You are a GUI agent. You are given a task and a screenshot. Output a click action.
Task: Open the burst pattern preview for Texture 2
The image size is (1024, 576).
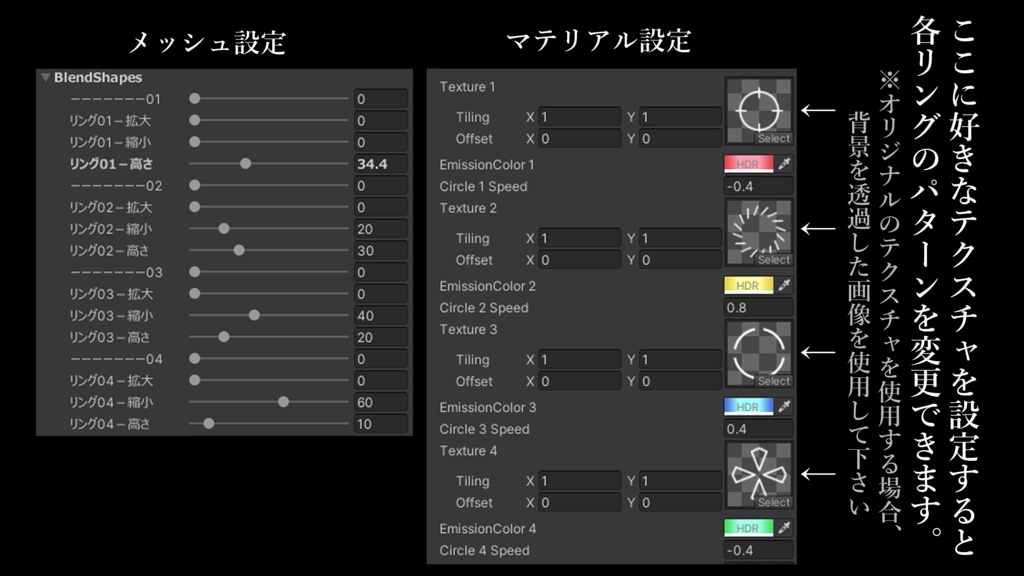click(x=757, y=230)
